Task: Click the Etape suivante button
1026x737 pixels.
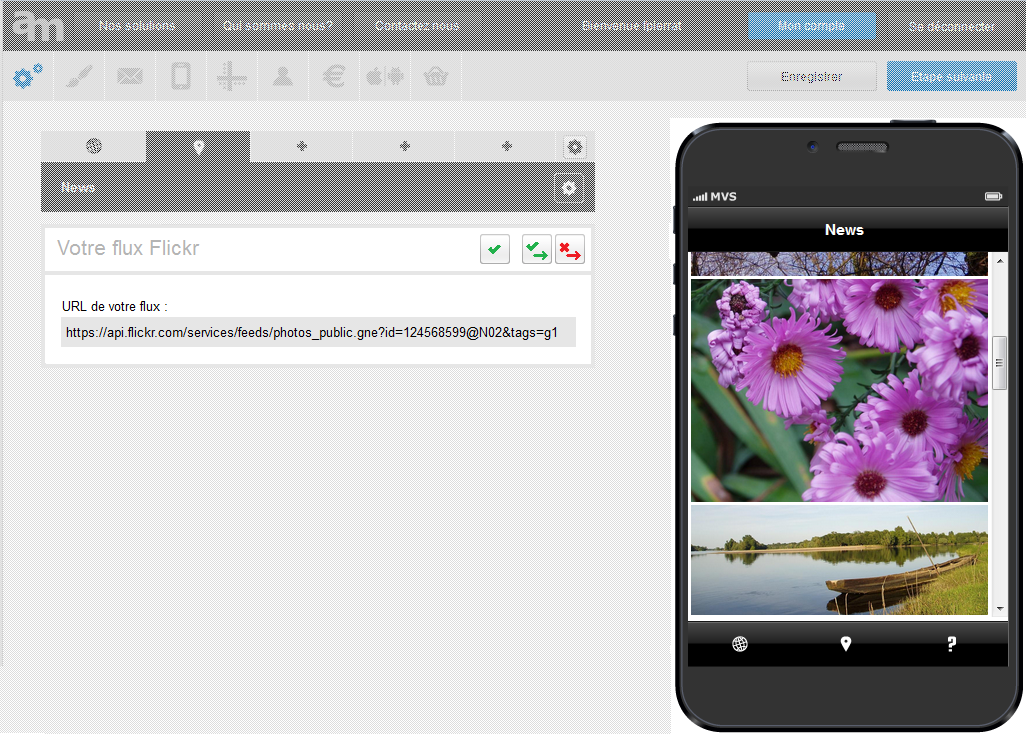Action: point(951,77)
